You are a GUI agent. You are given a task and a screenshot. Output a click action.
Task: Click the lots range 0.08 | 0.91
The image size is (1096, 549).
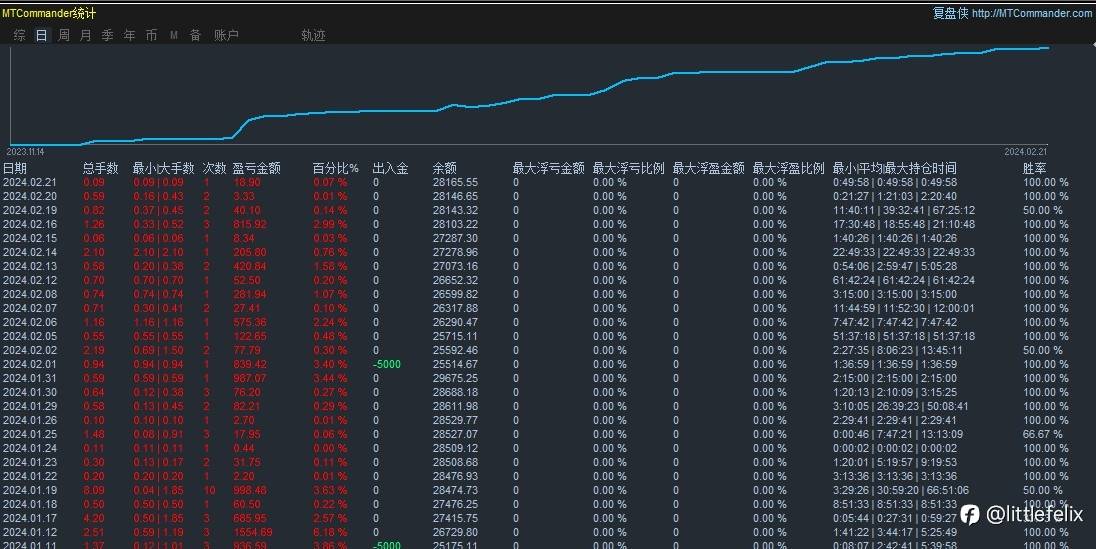[159, 434]
